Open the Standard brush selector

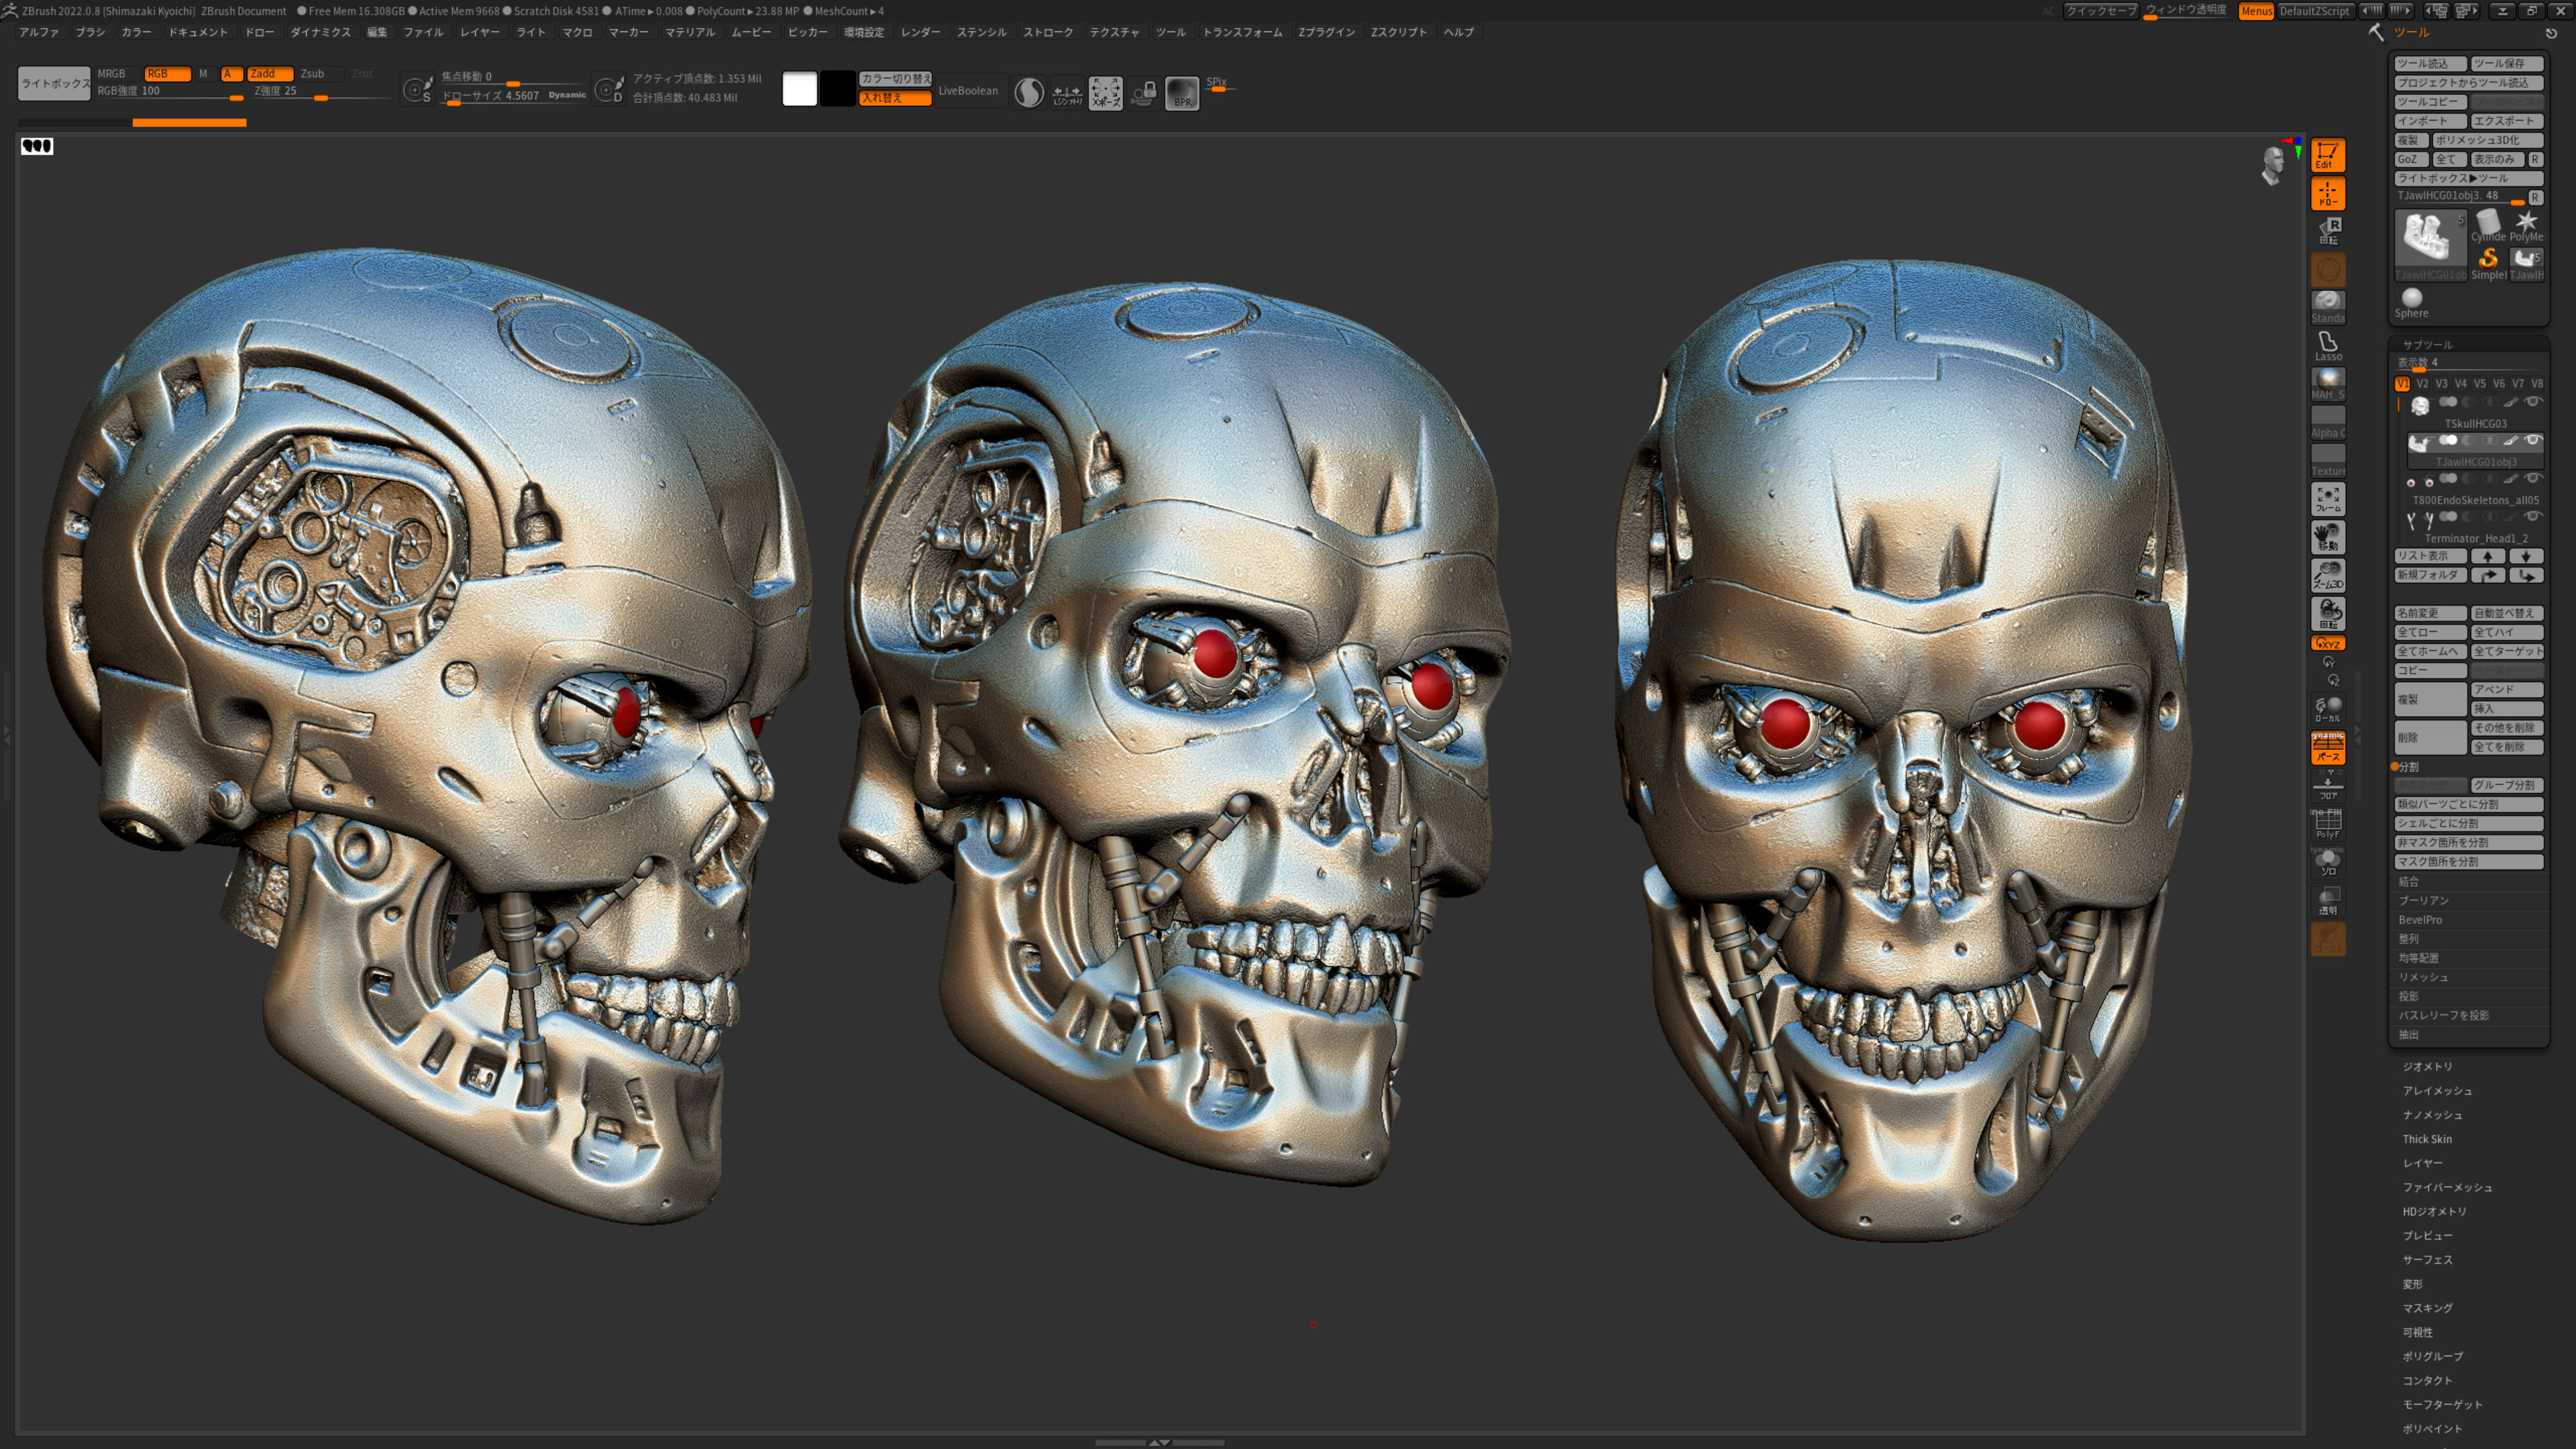point(2327,307)
